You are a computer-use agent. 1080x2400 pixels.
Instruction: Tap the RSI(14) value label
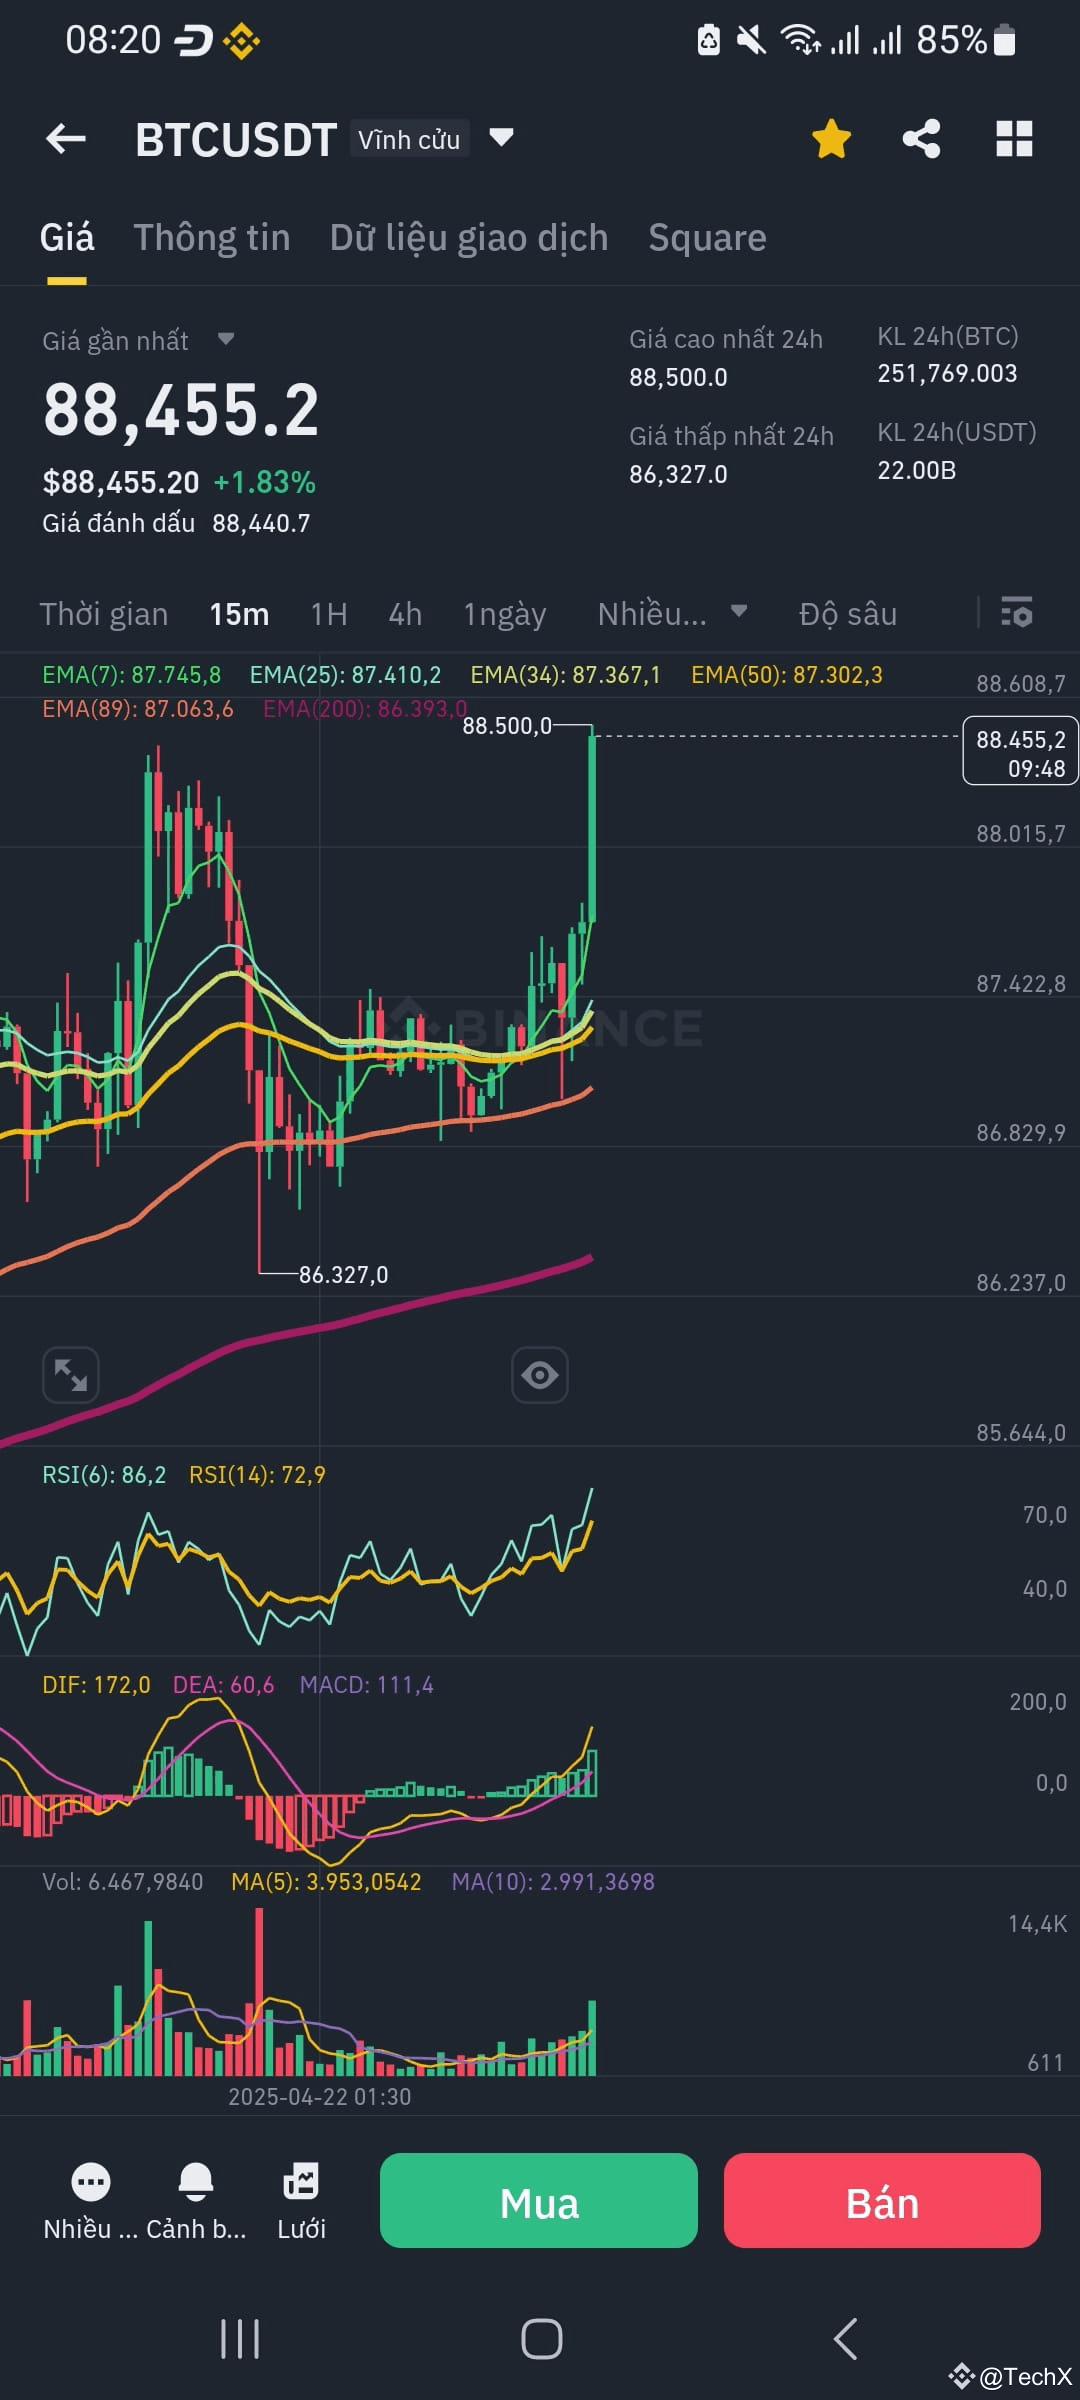[x=257, y=1475]
